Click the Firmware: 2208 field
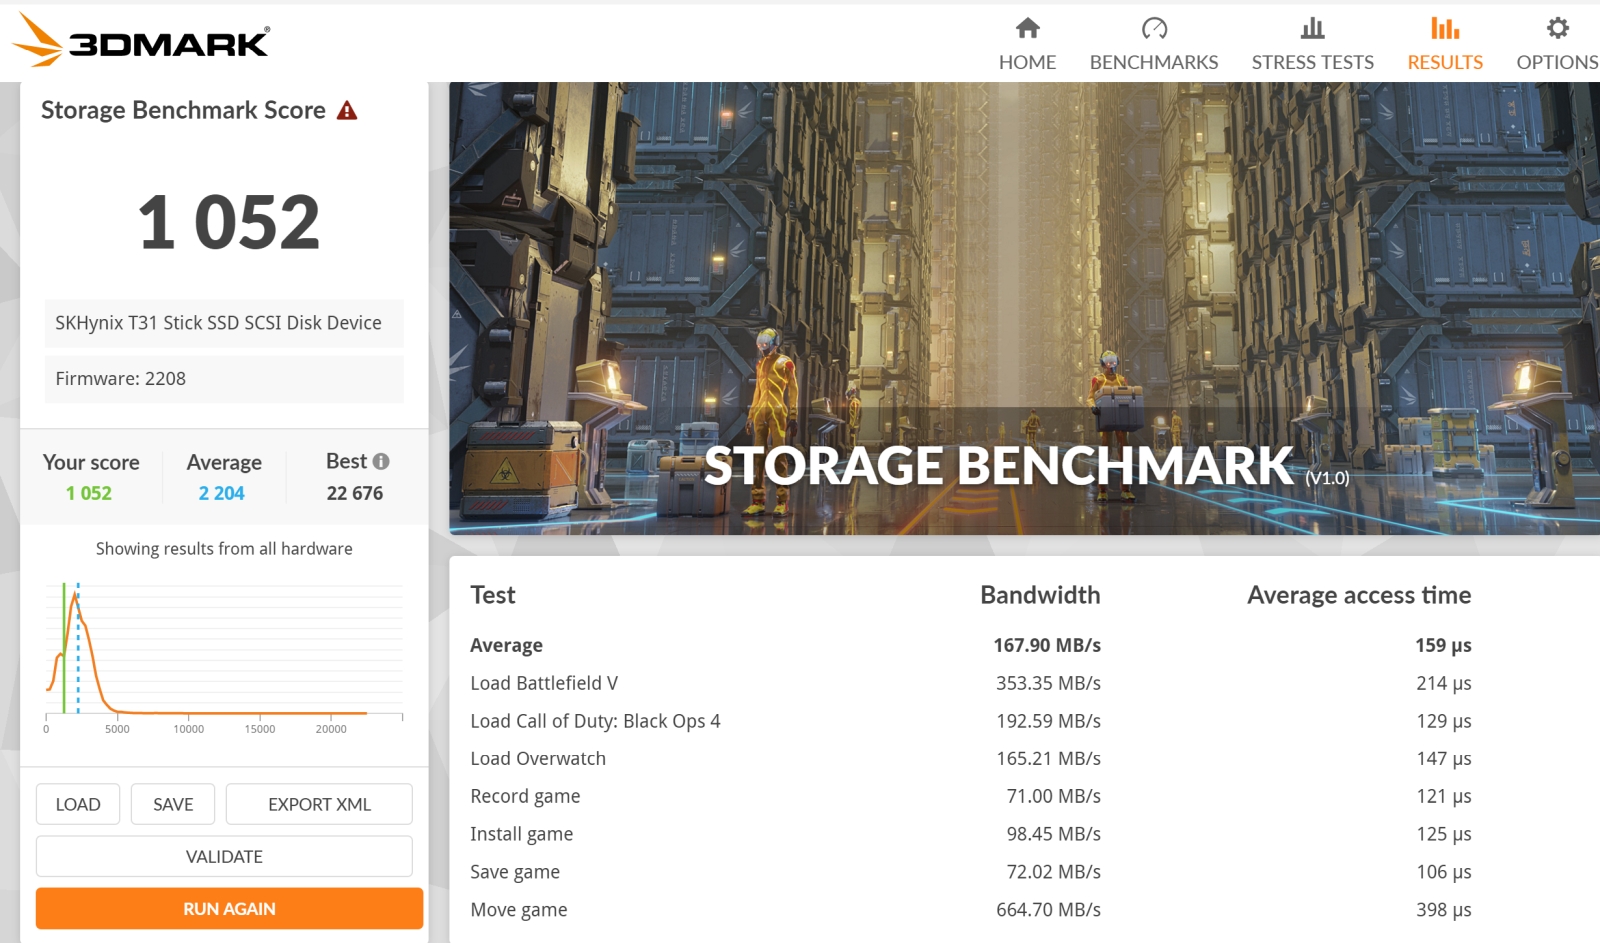 pos(224,379)
